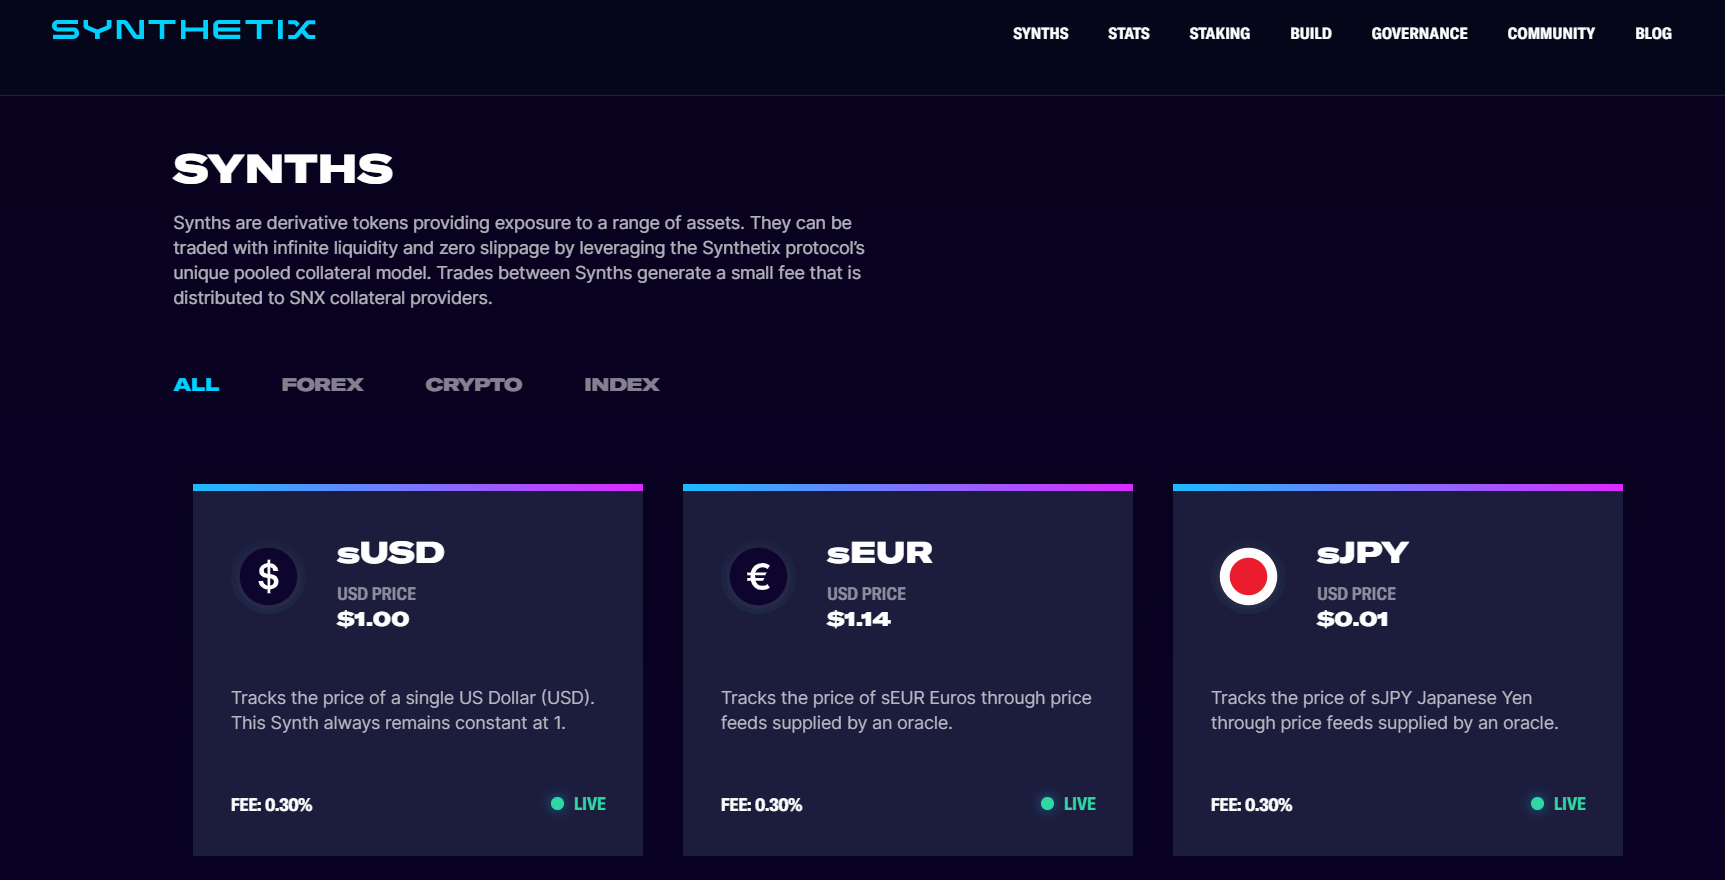The width and height of the screenshot is (1725, 880).
Task: Filter synths by FOREX tab
Action: pos(322,385)
